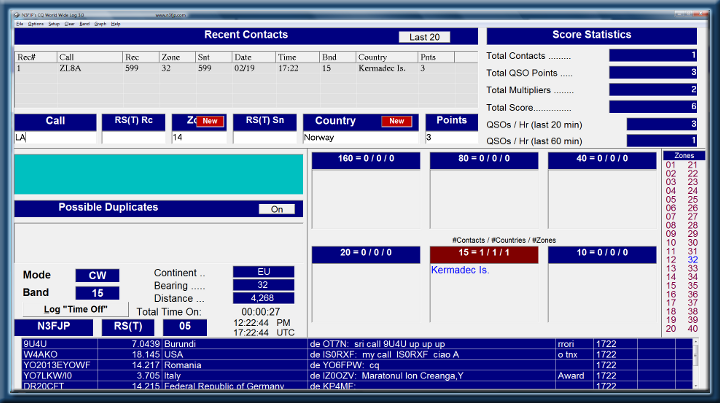Open the Options menu
Screen dimensions: 720x403
click(x=36, y=22)
